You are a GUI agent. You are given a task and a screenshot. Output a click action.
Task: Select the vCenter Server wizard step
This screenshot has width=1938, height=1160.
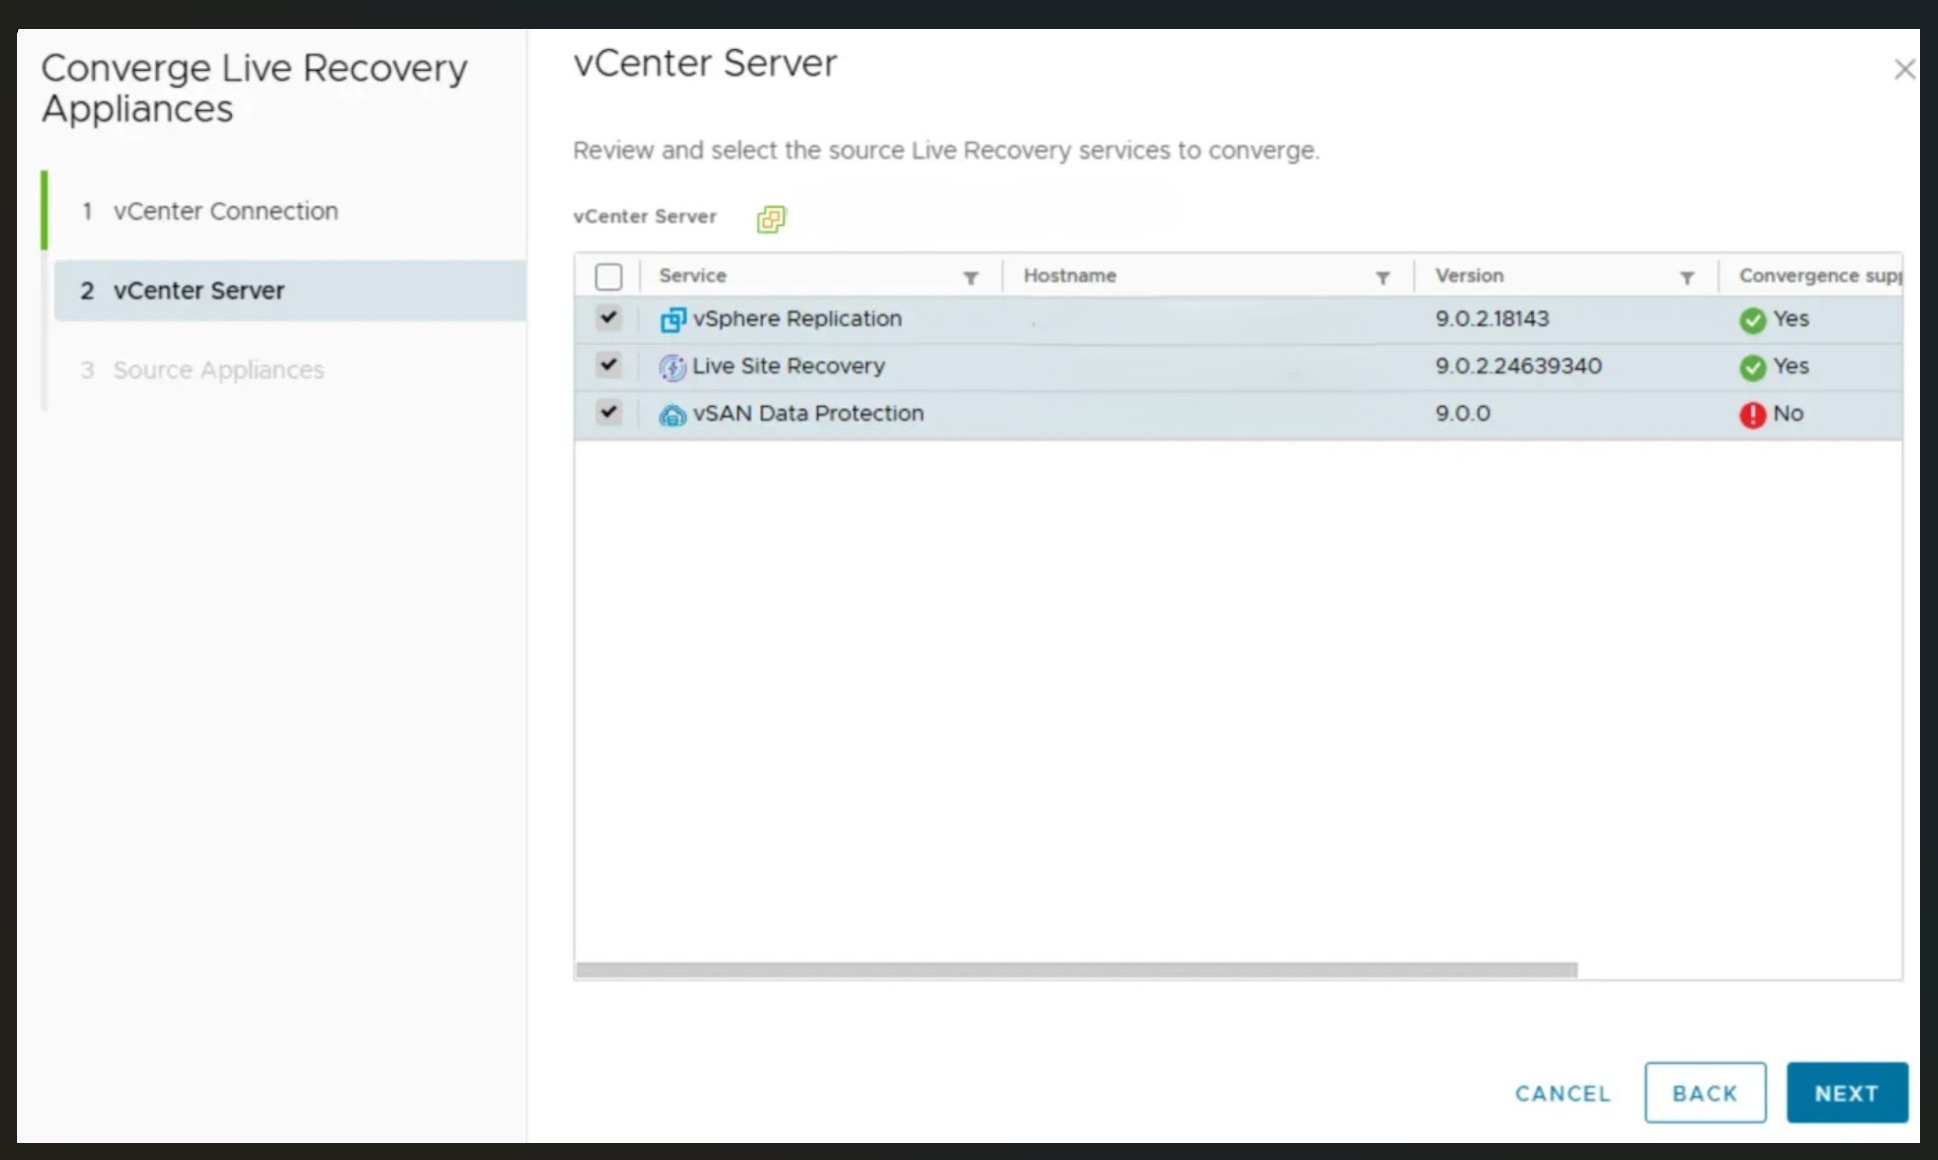click(x=198, y=291)
